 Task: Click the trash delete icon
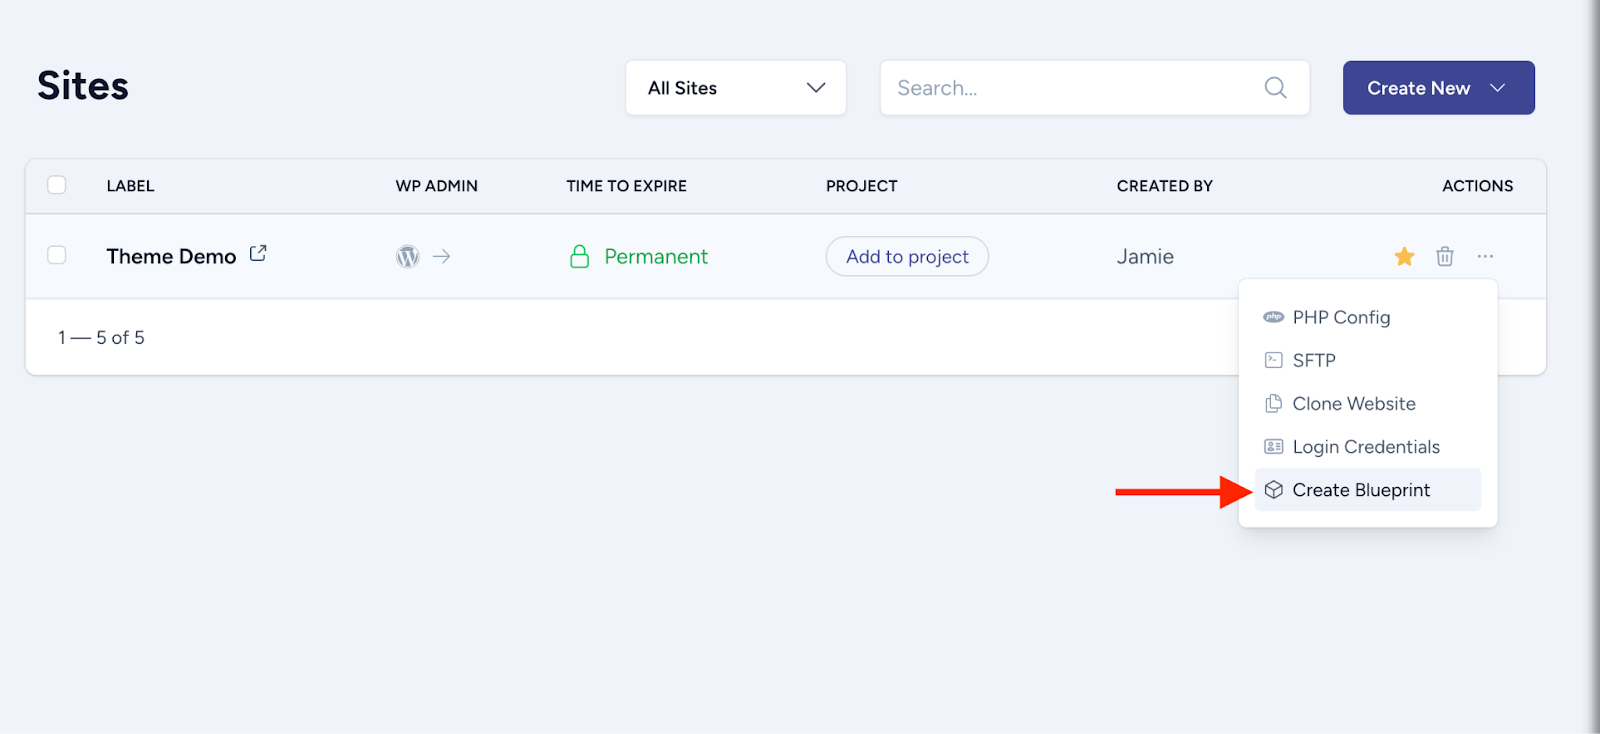(x=1445, y=257)
